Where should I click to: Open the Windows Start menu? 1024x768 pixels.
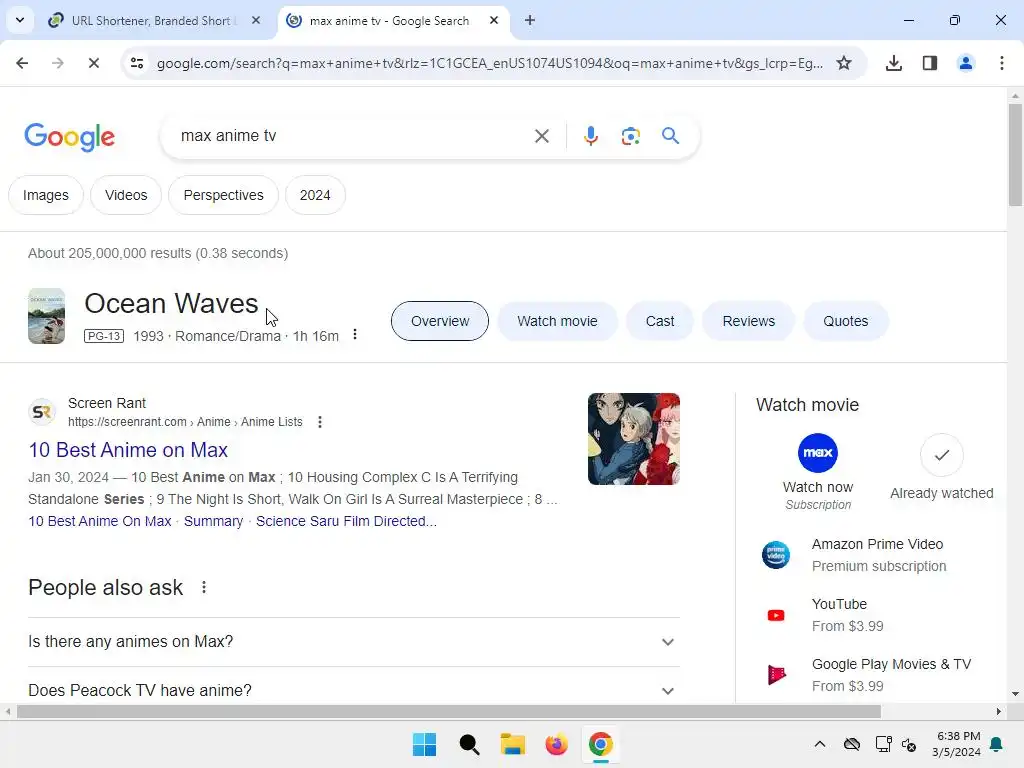[x=424, y=744]
